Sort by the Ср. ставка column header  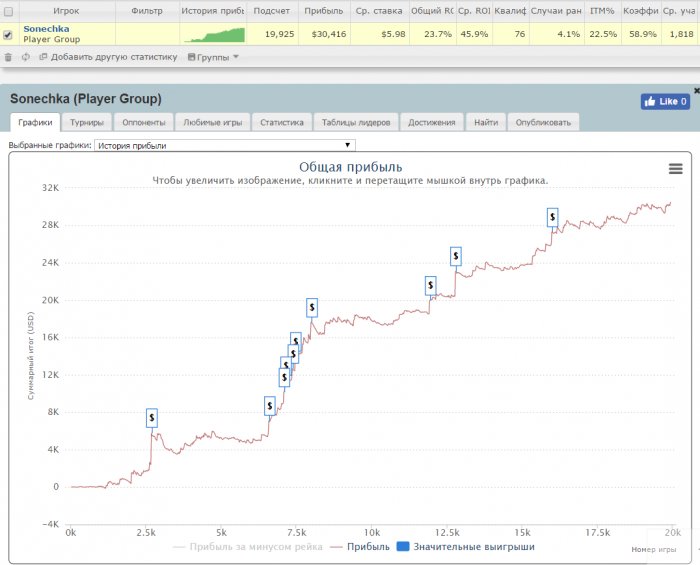coord(379,11)
